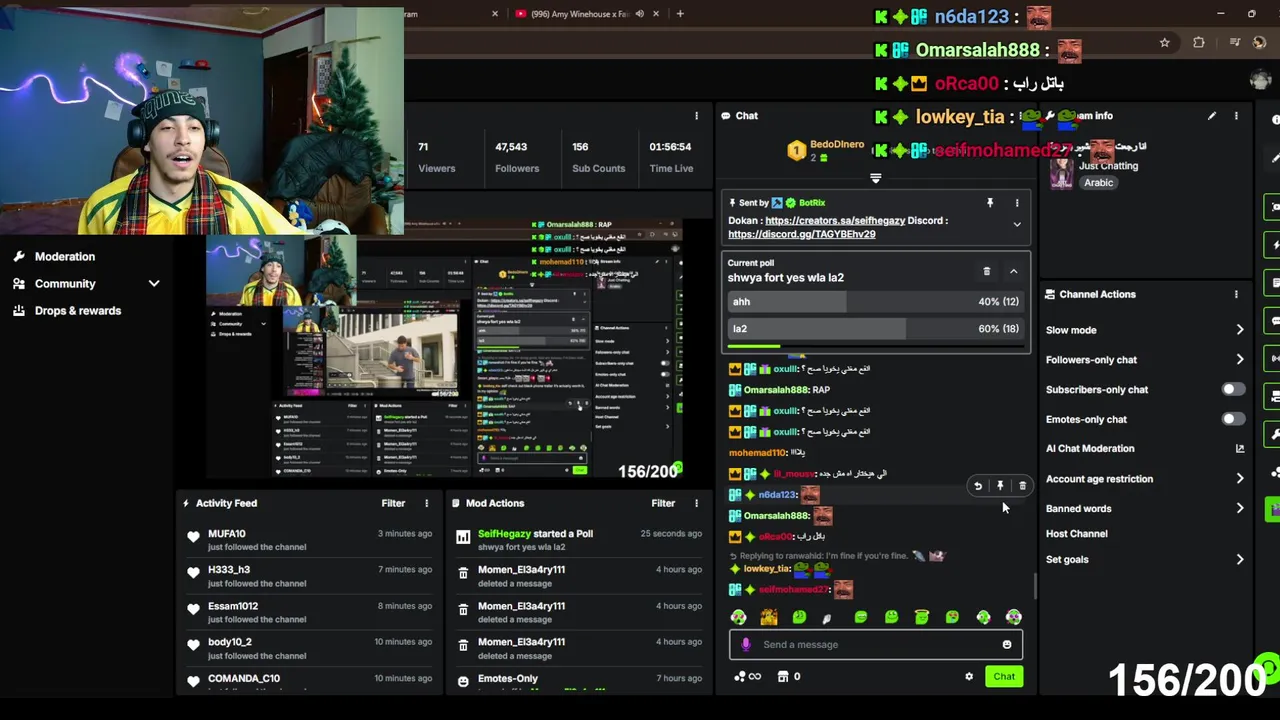Select the Emotes-Only mod action entry
The image size is (1280, 720).
(x=577, y=682)
